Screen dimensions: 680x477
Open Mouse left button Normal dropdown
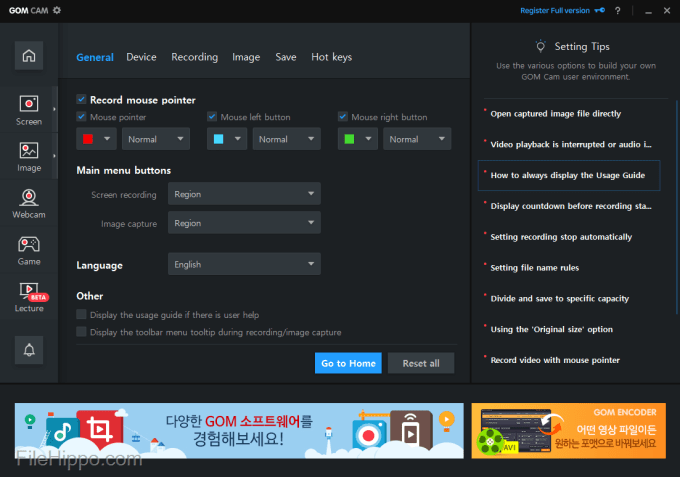(287, 139)
